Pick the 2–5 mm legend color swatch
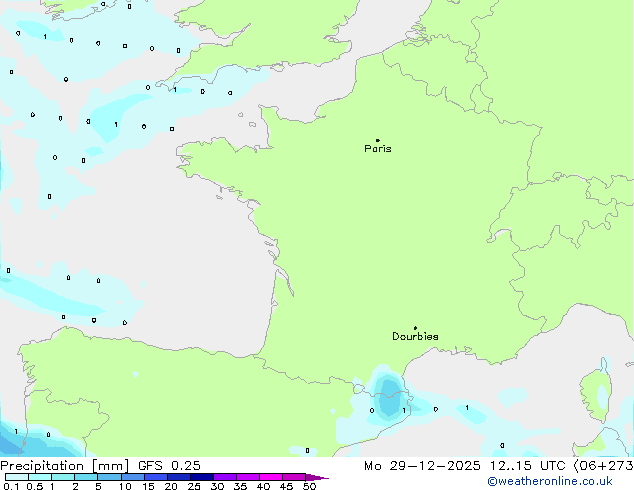 point(86,477)
